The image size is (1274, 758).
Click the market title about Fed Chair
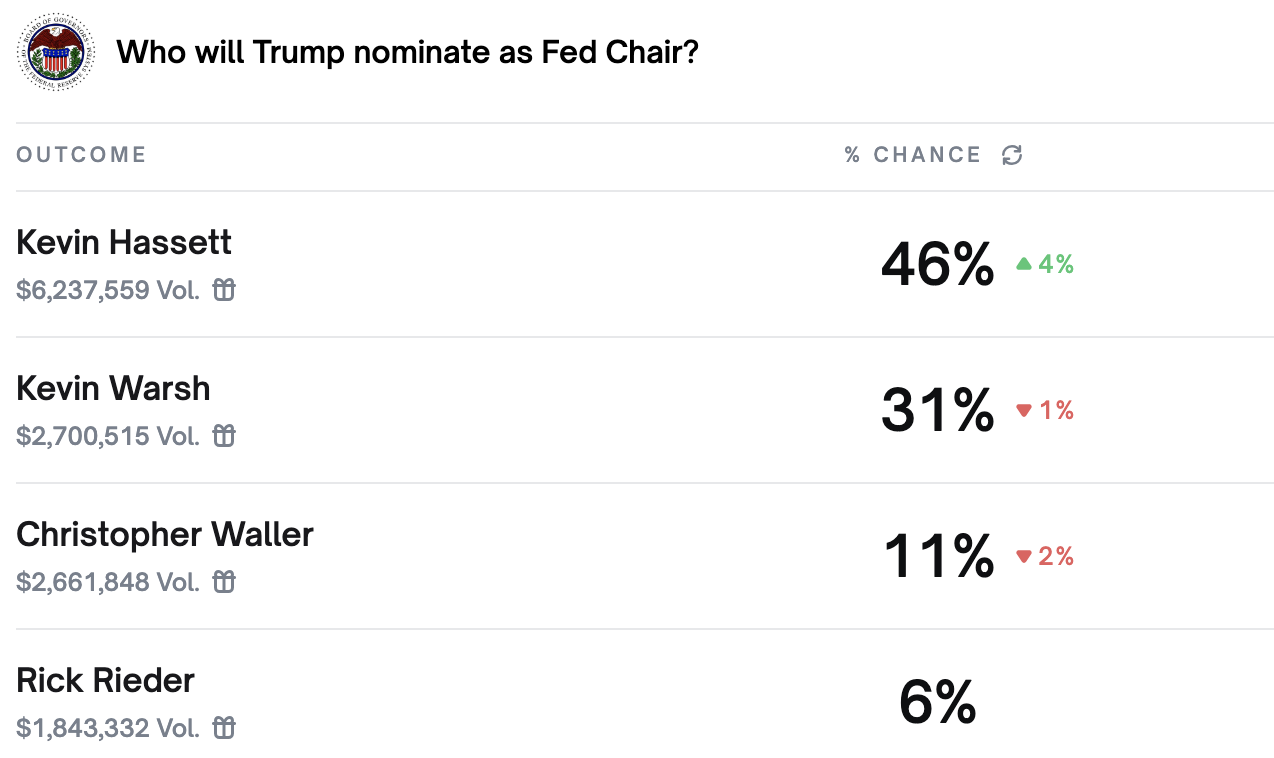407,52
